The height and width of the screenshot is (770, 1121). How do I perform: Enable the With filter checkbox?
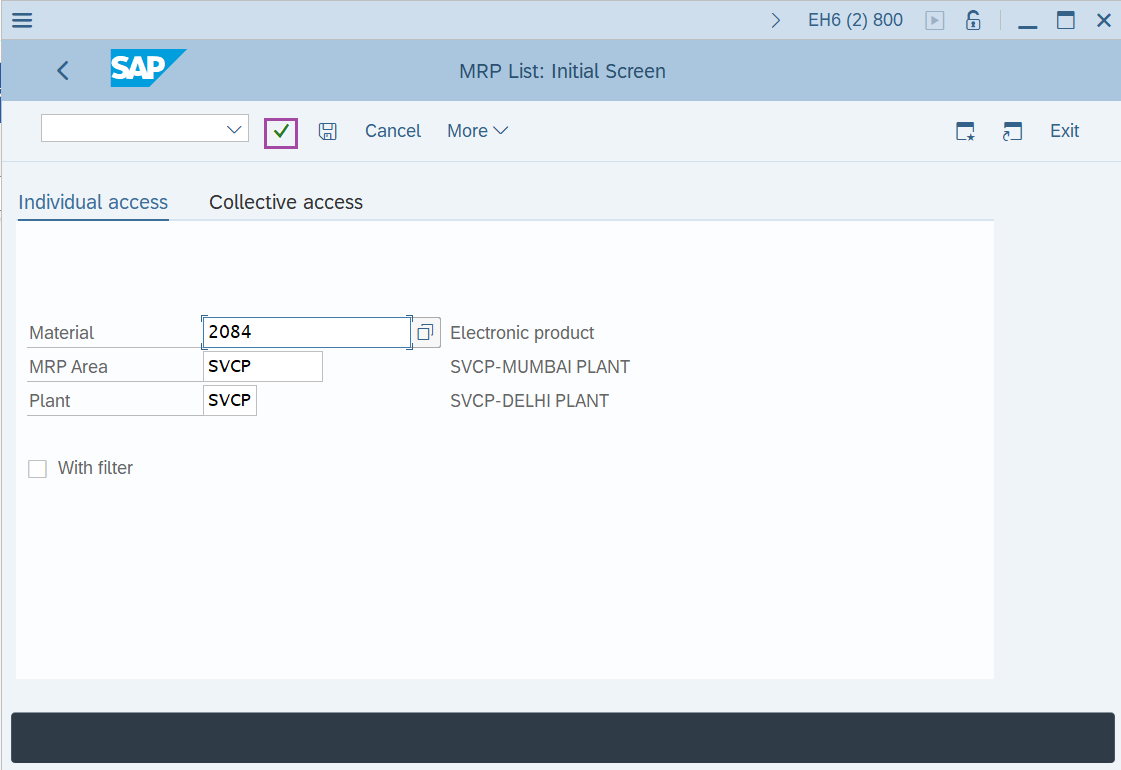pyautogui.click(x=37, y=468)
